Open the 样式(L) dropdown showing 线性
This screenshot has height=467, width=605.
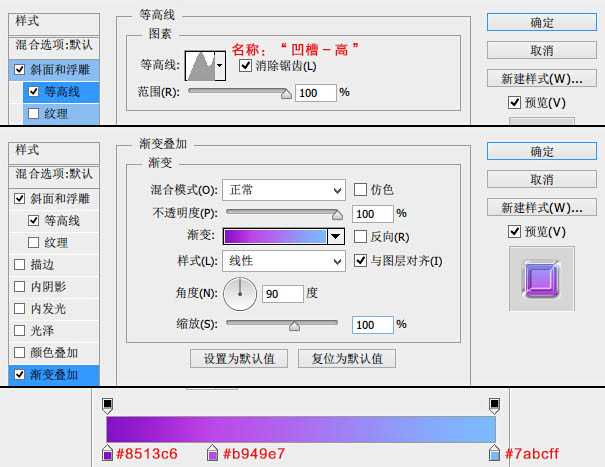pyautogui.click(x=284, y=261)
